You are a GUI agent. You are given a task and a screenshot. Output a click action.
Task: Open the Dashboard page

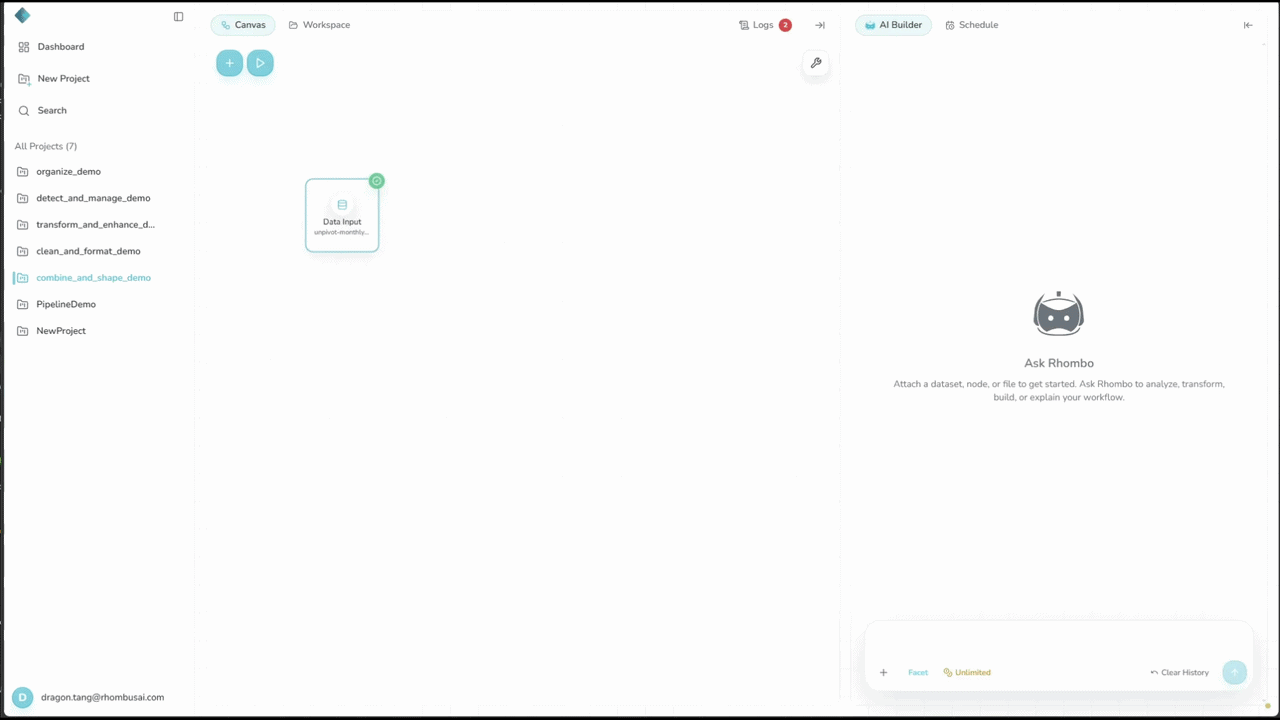60,47
